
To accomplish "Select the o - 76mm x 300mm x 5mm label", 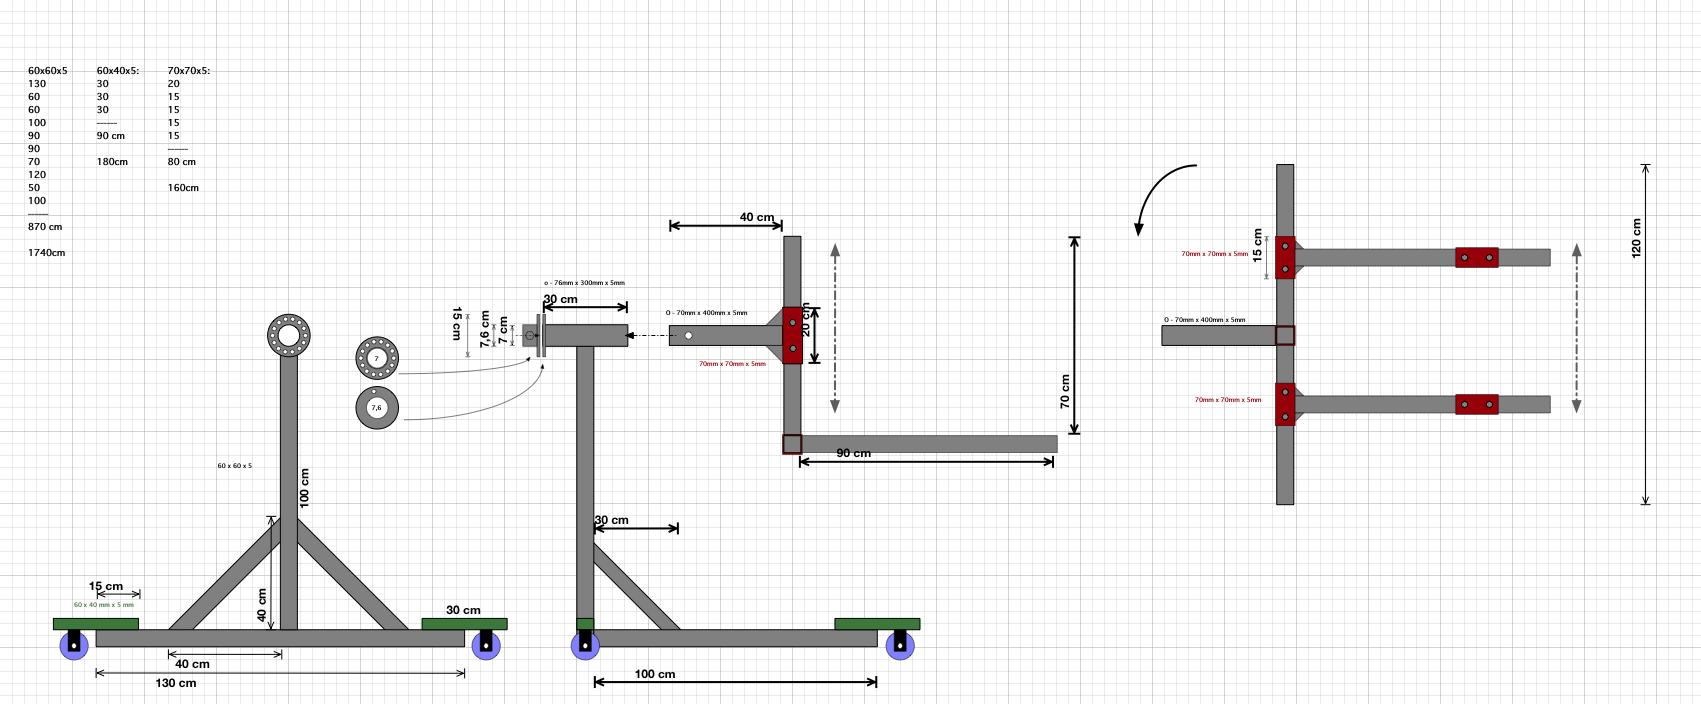I will point(584,283).
